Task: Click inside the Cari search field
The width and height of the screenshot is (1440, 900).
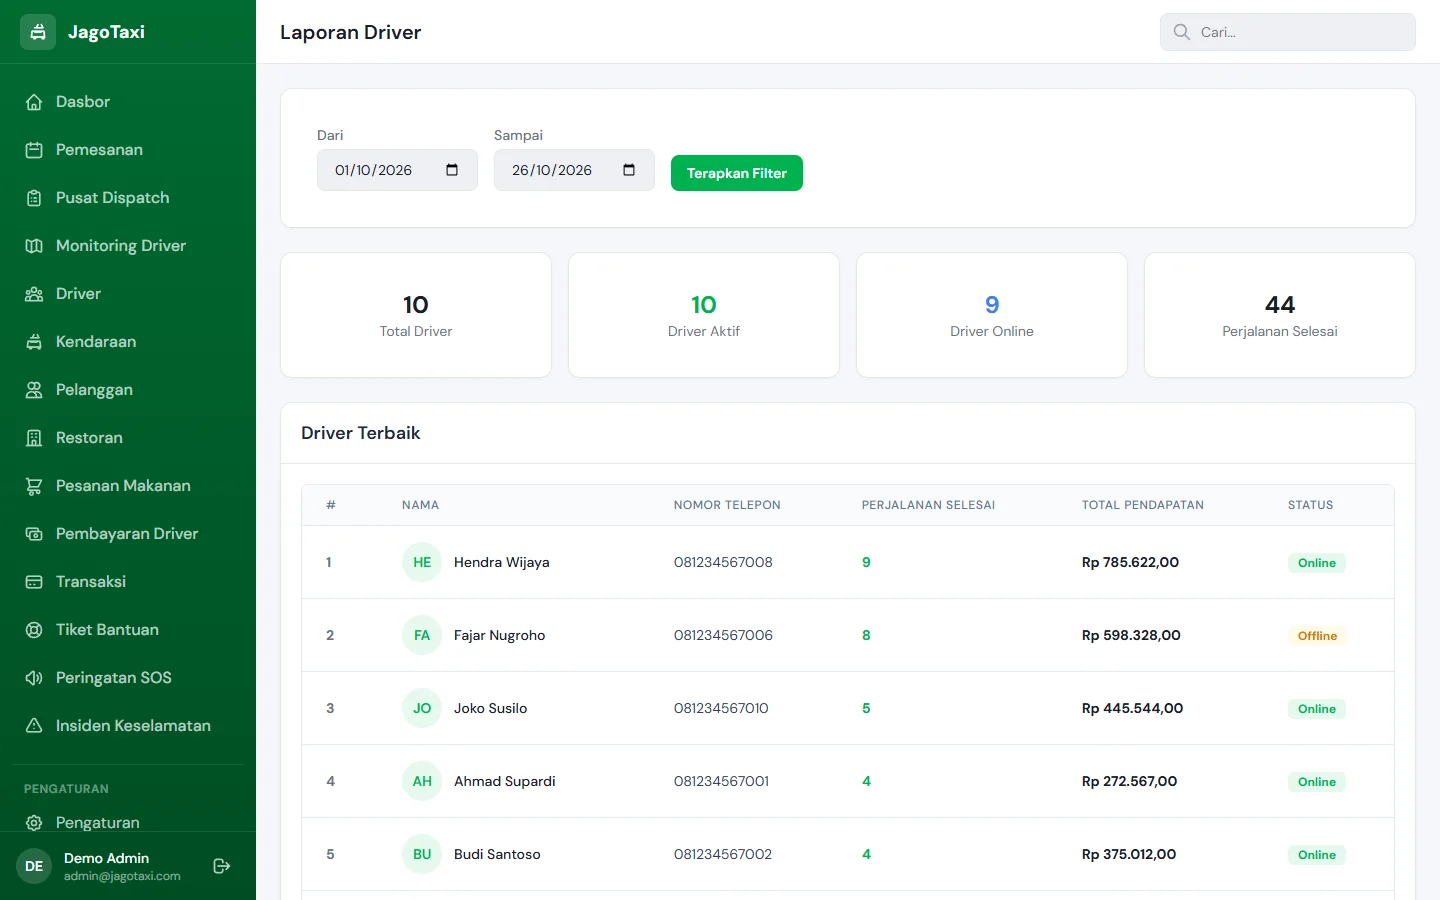Action: pos(1288,32)
